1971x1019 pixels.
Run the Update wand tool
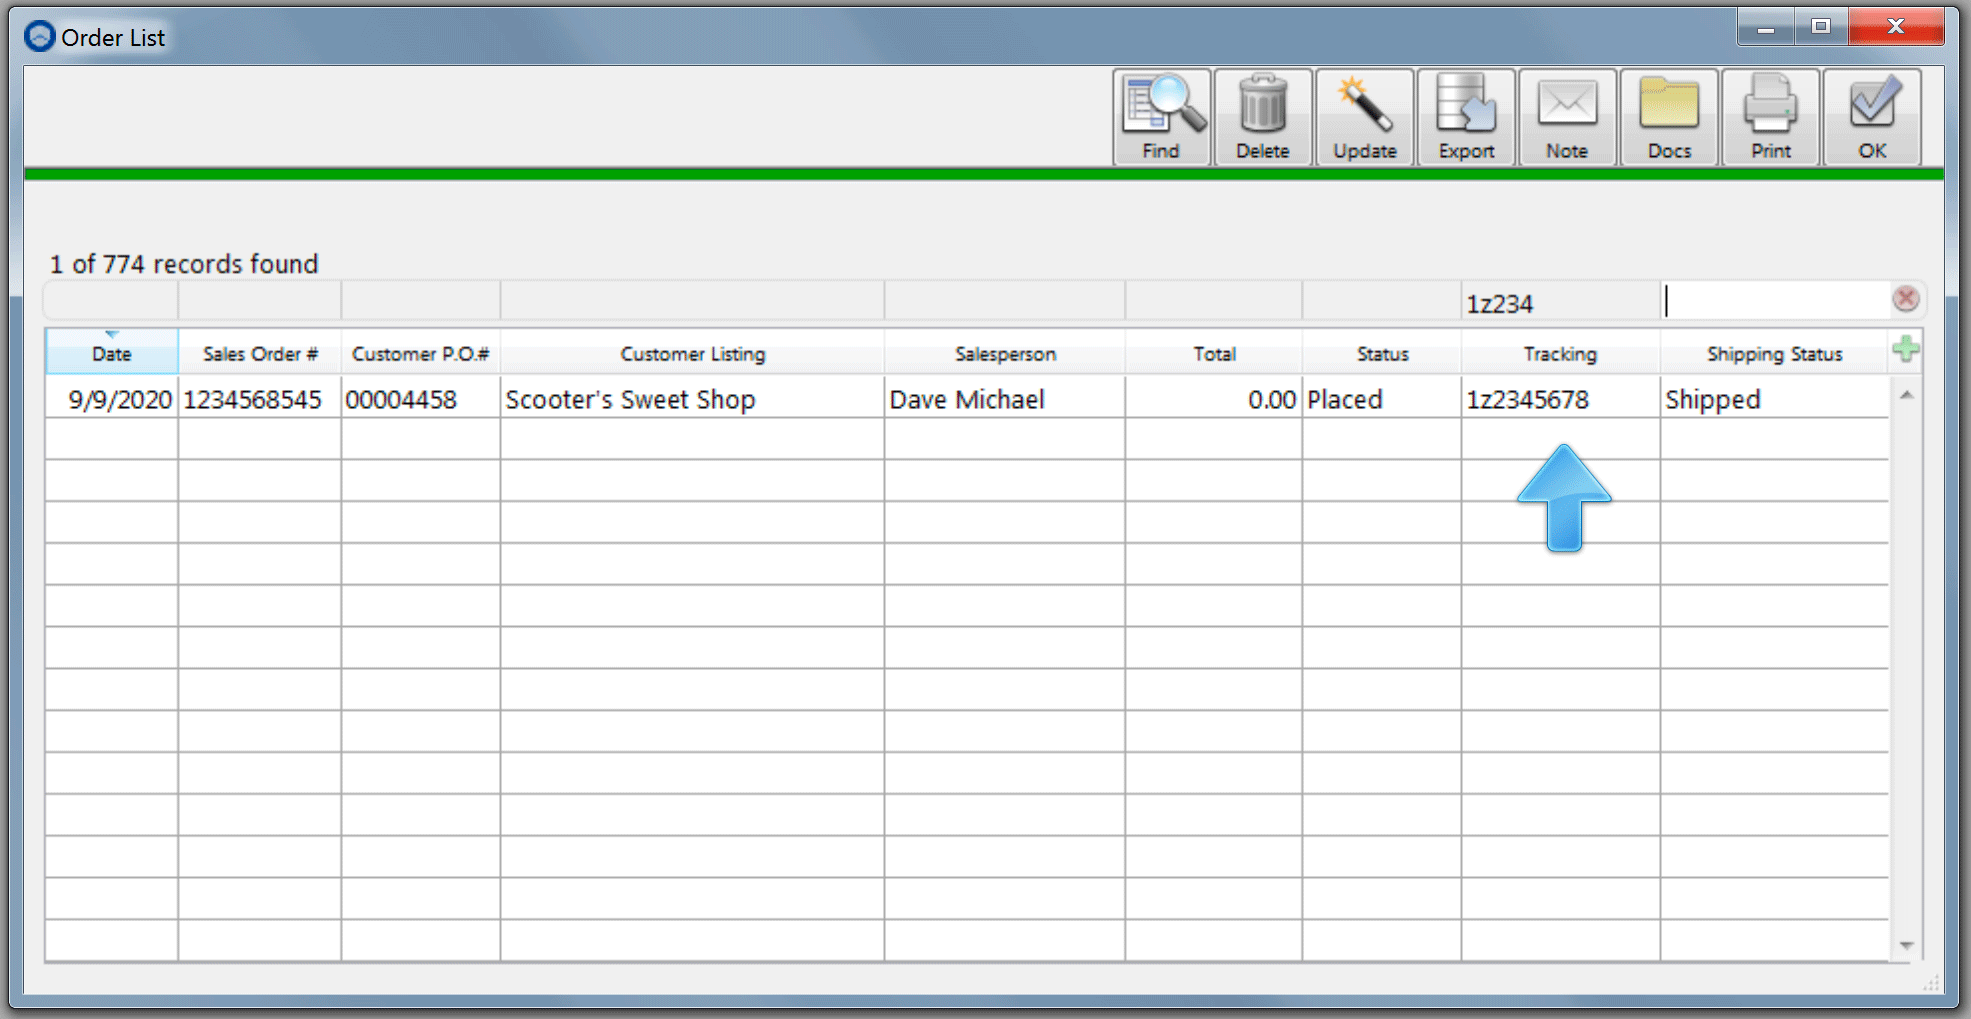point(1365,117)
